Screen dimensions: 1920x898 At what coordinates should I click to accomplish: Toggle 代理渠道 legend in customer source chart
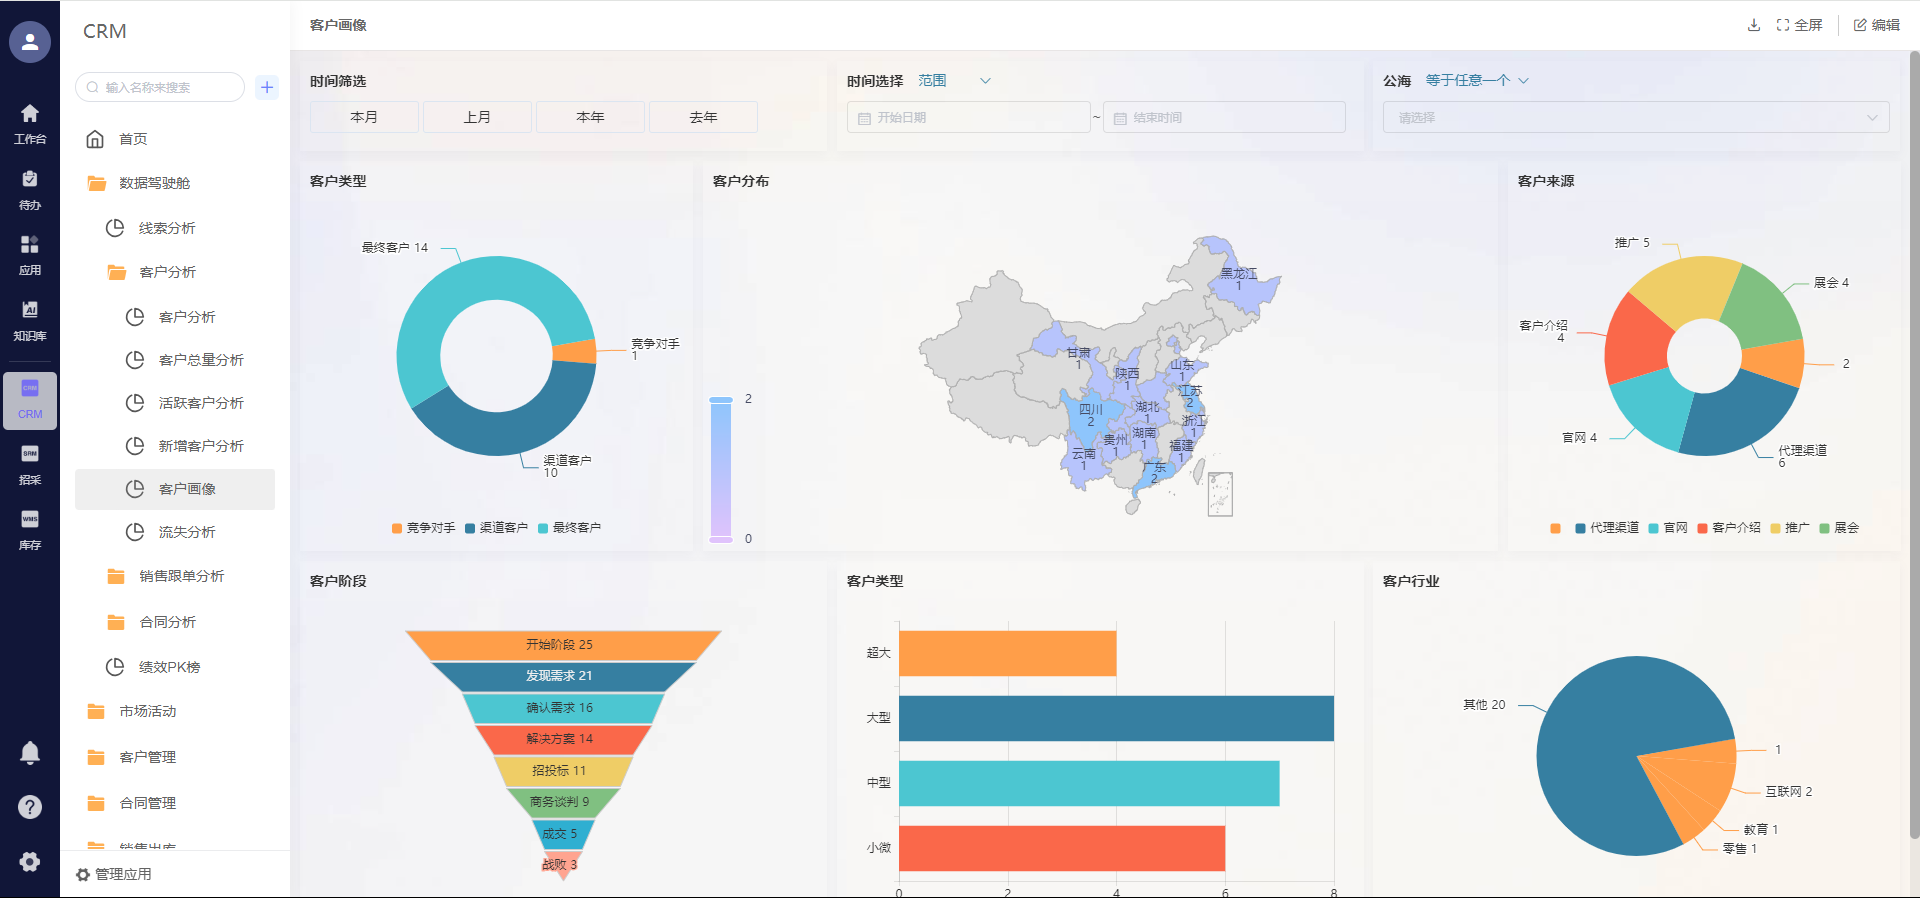click(1606, 528)
